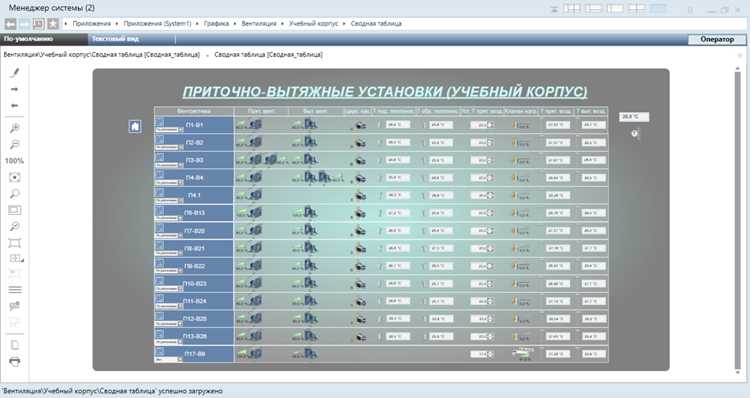Zoom out with the minus magnifier
Screen dimensions: 750x398
click(x=15, y=144)
